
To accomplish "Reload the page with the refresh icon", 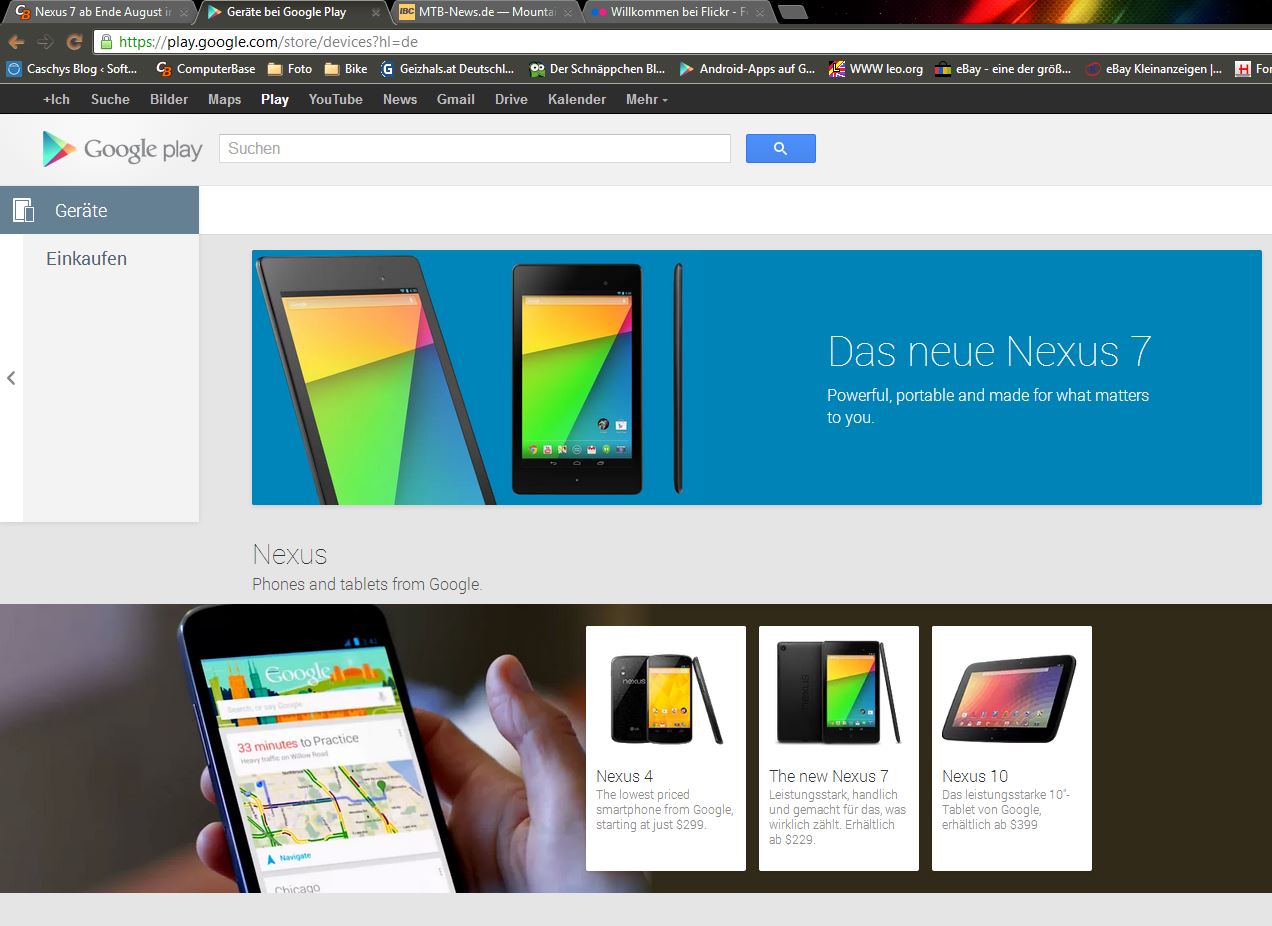I will (74, 42).
